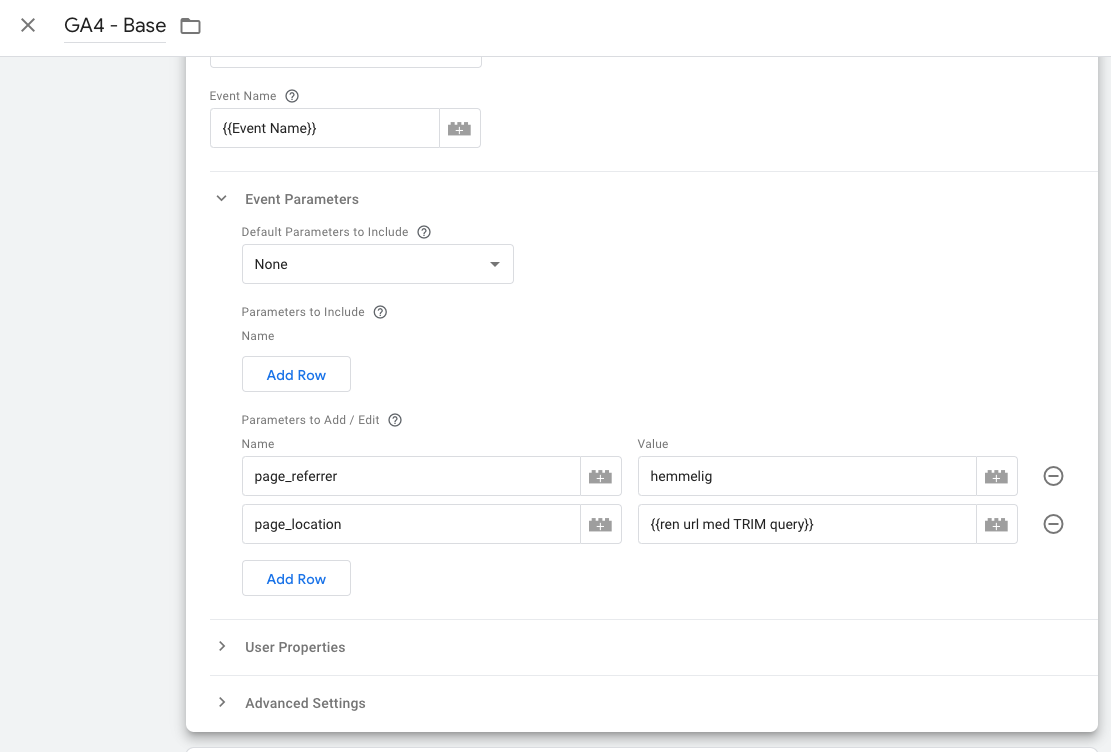Click help icon for Parameters to Include
This screenshot has width=1111, height=752.
point(380,312)
